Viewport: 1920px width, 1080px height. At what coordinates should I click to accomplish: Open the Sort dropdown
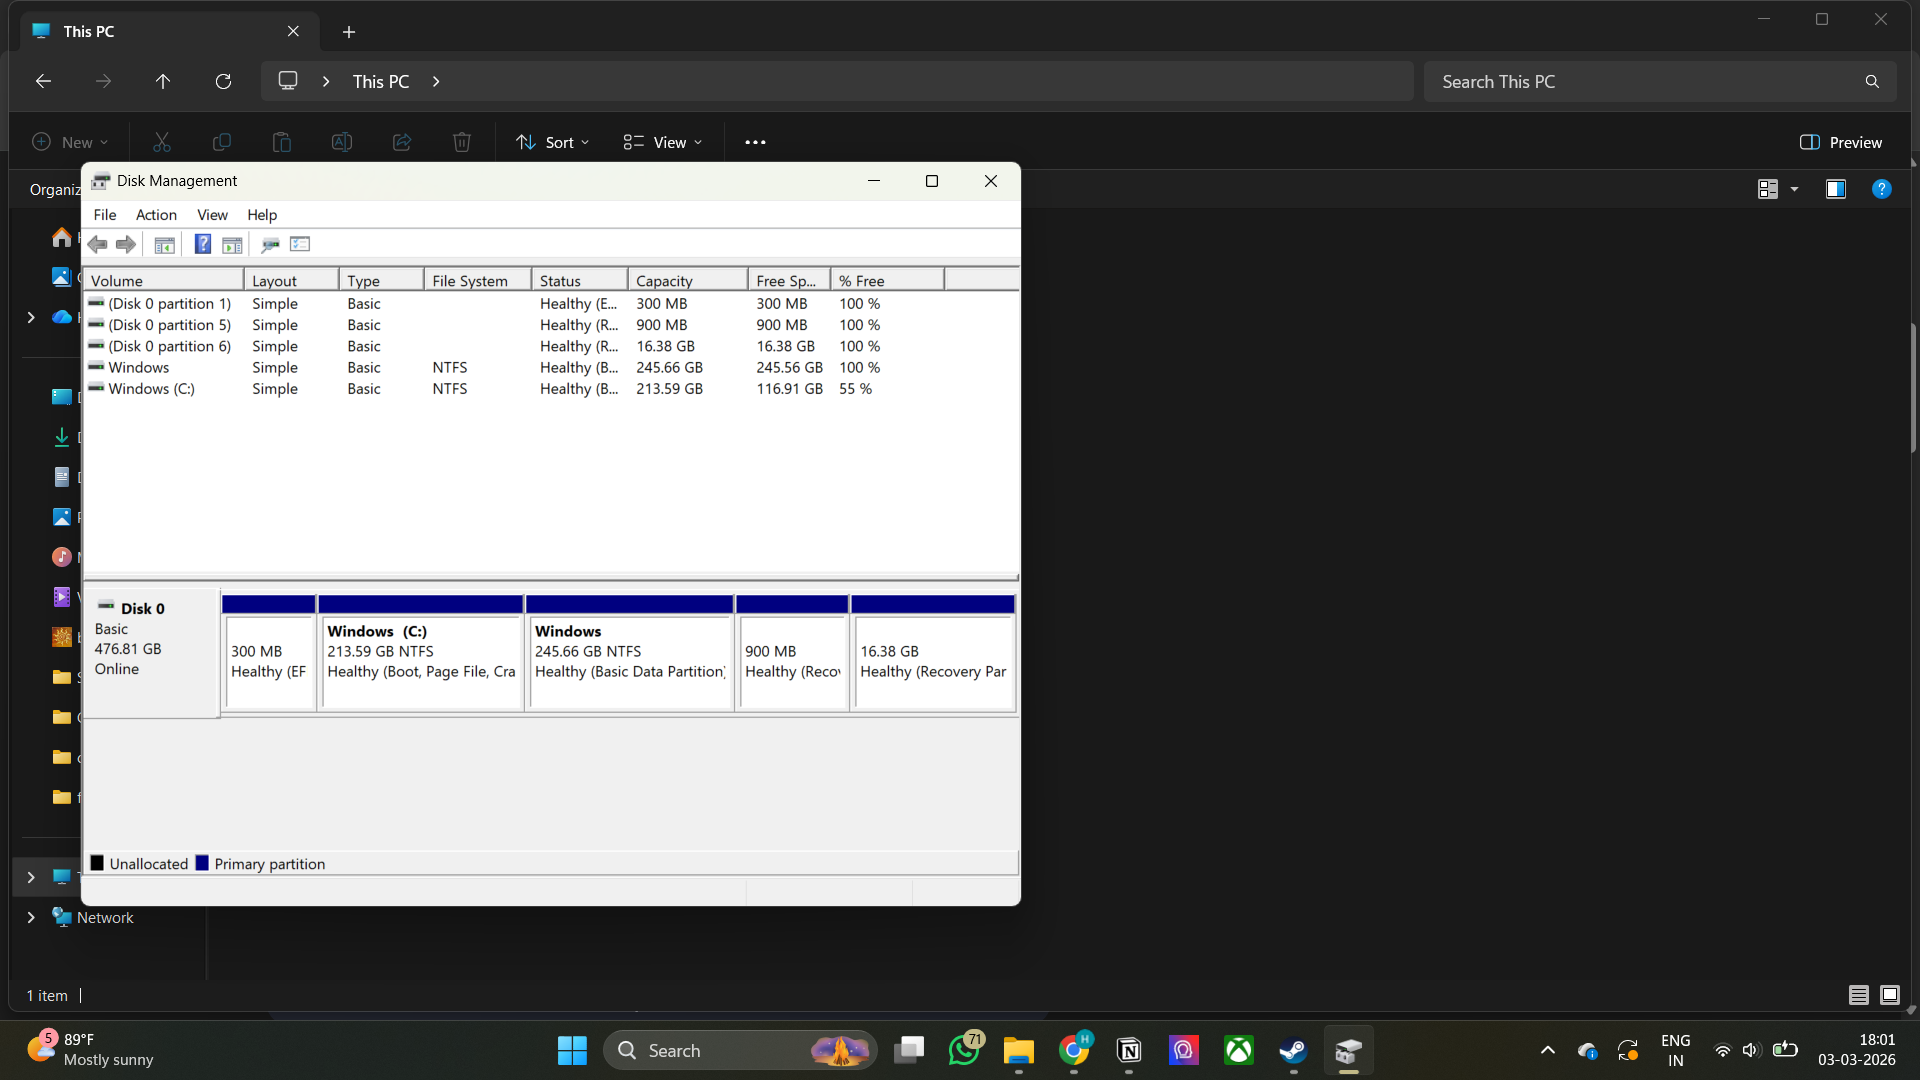(x=553, y=142)
